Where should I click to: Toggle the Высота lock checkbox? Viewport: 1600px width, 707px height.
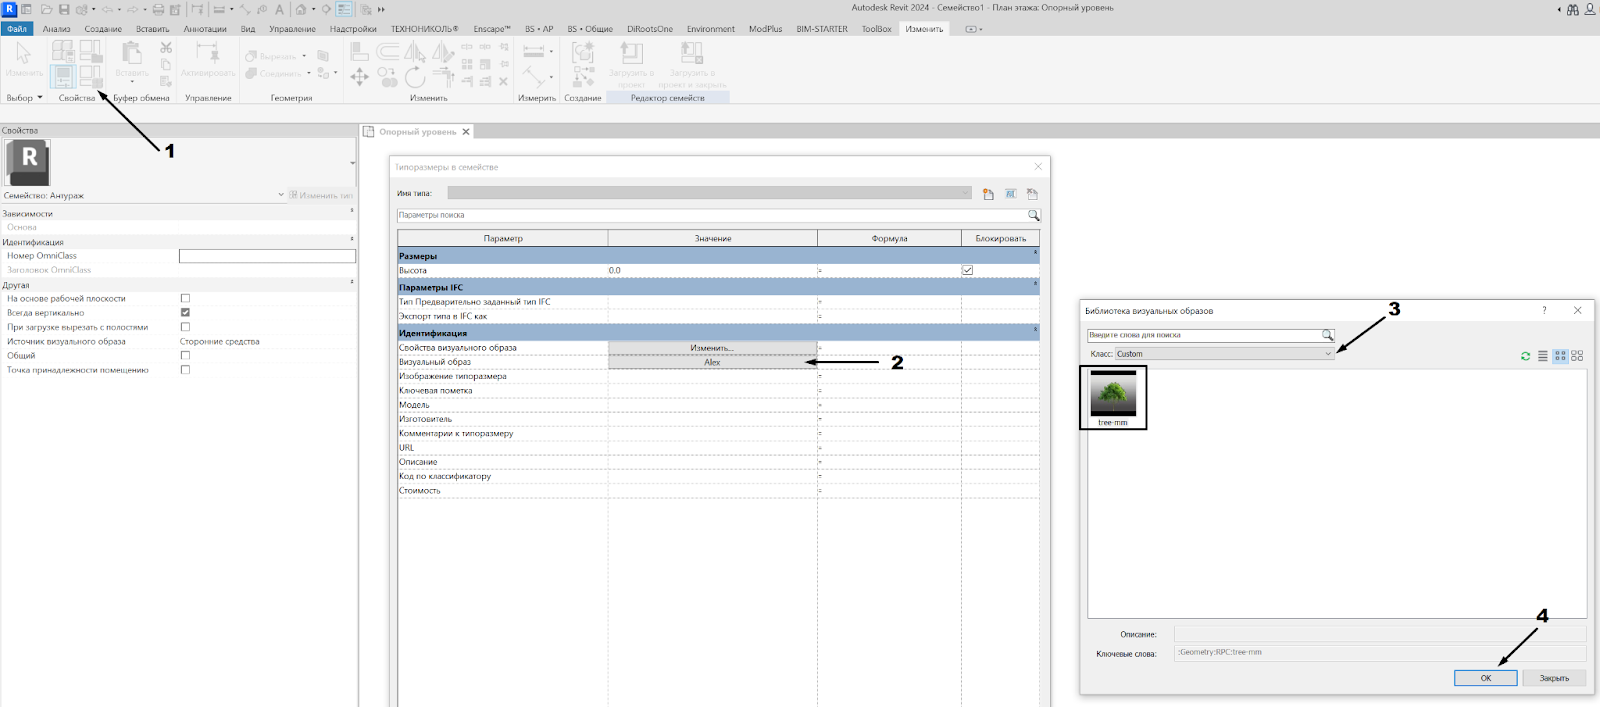tap(967, 270)
